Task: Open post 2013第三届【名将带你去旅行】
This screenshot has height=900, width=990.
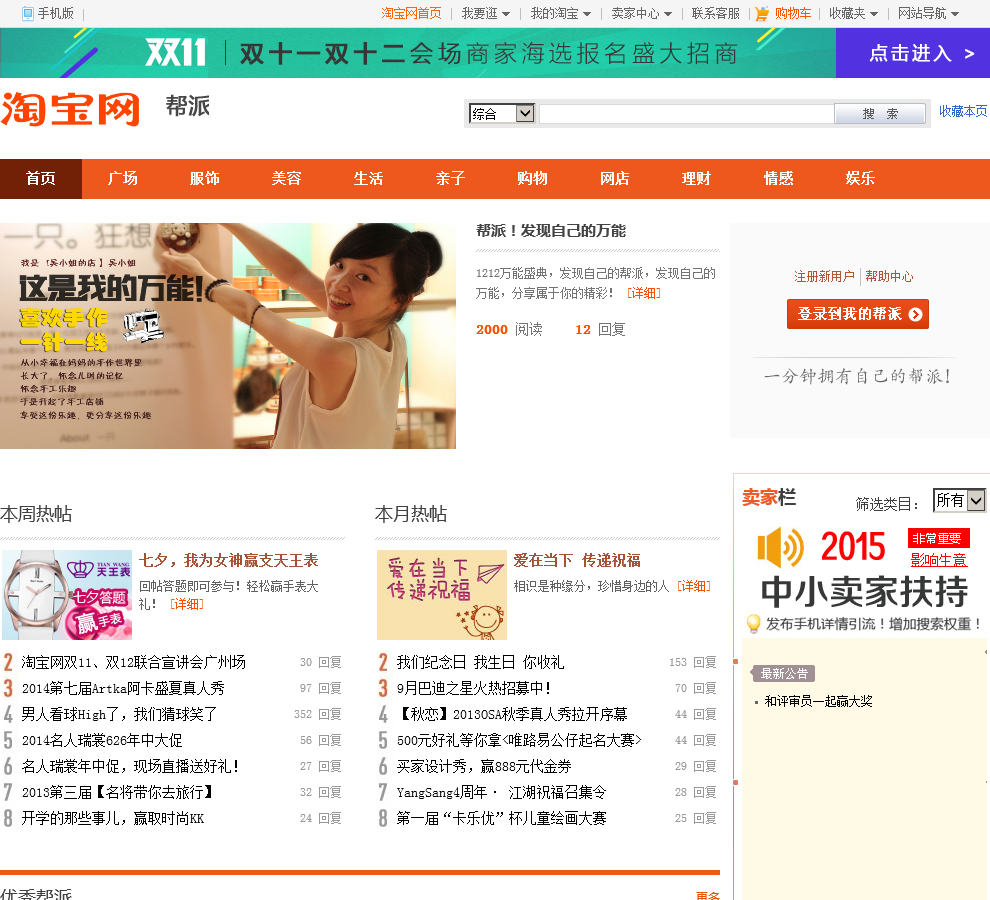Action: coord(117,792)
